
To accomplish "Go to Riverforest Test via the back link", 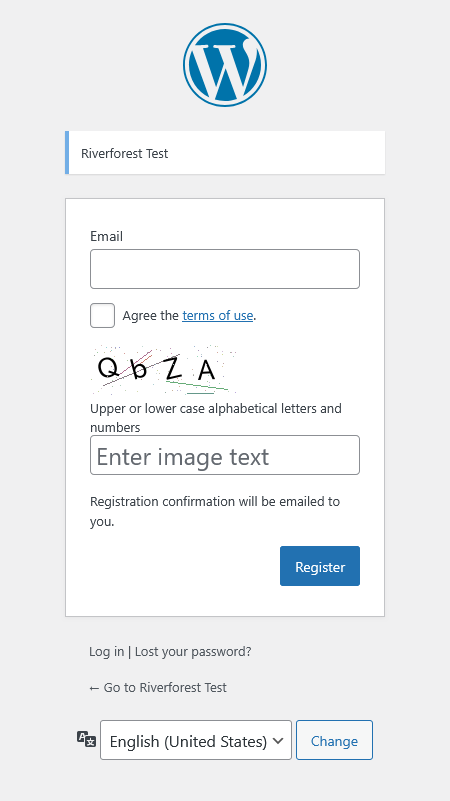I will point(158,687).
